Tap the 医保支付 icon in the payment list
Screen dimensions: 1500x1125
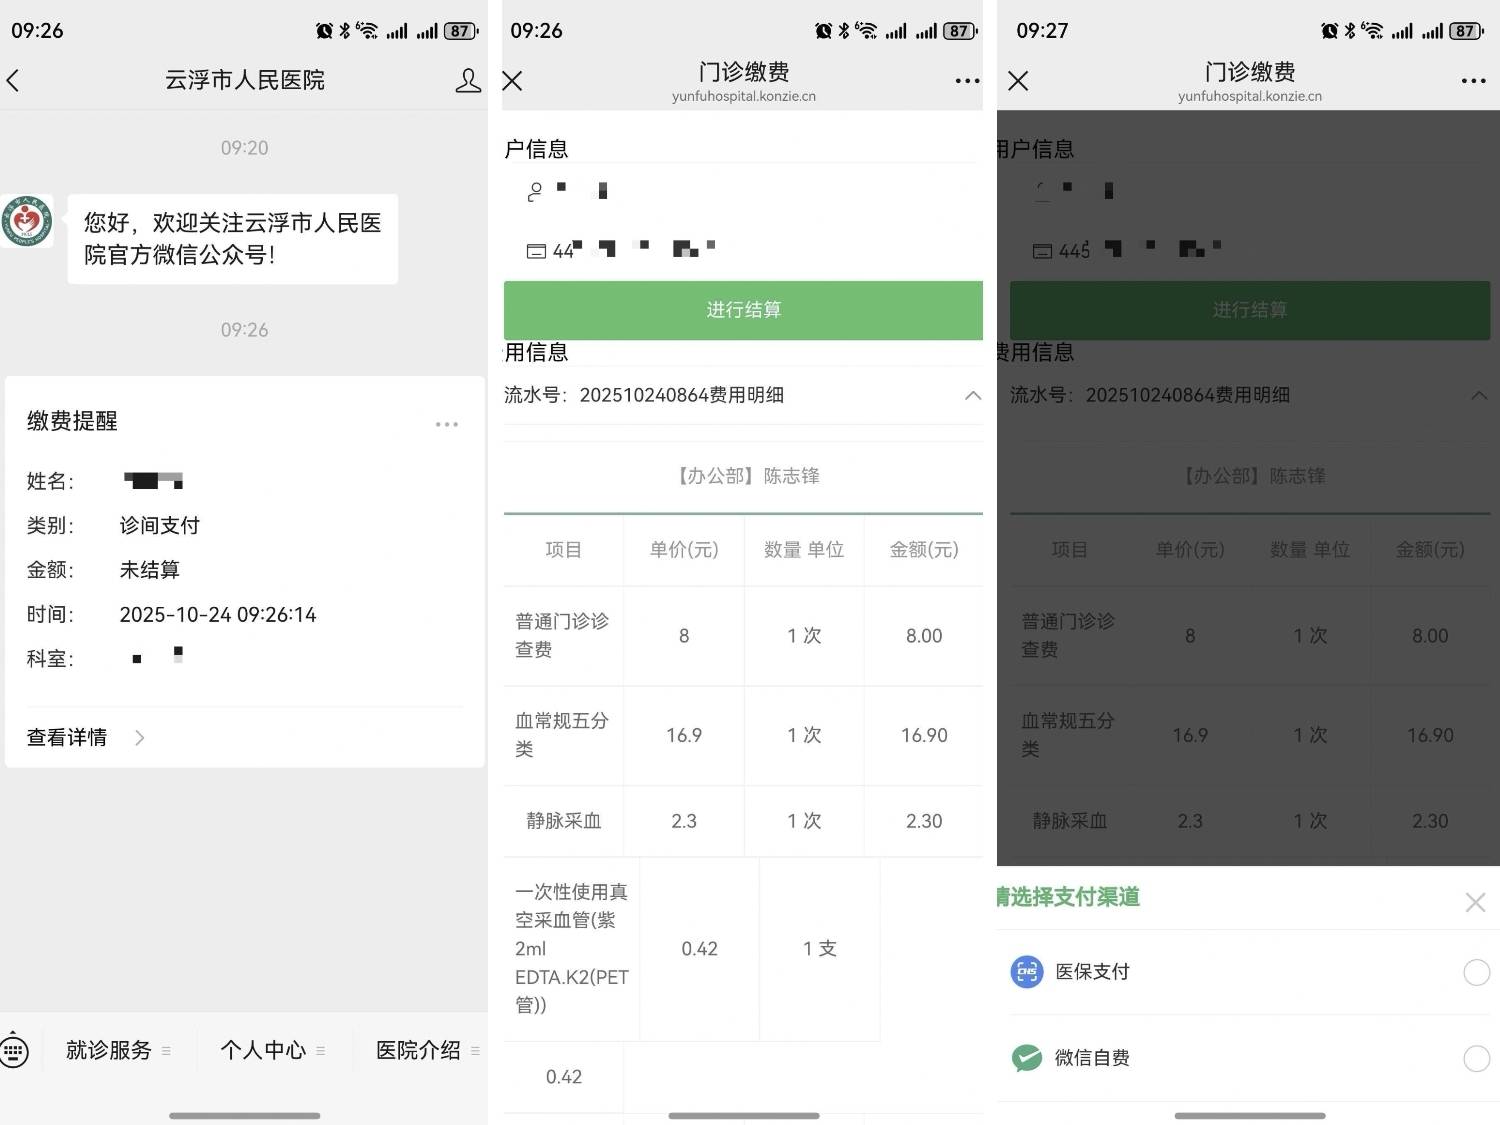tap(1027, 972)
